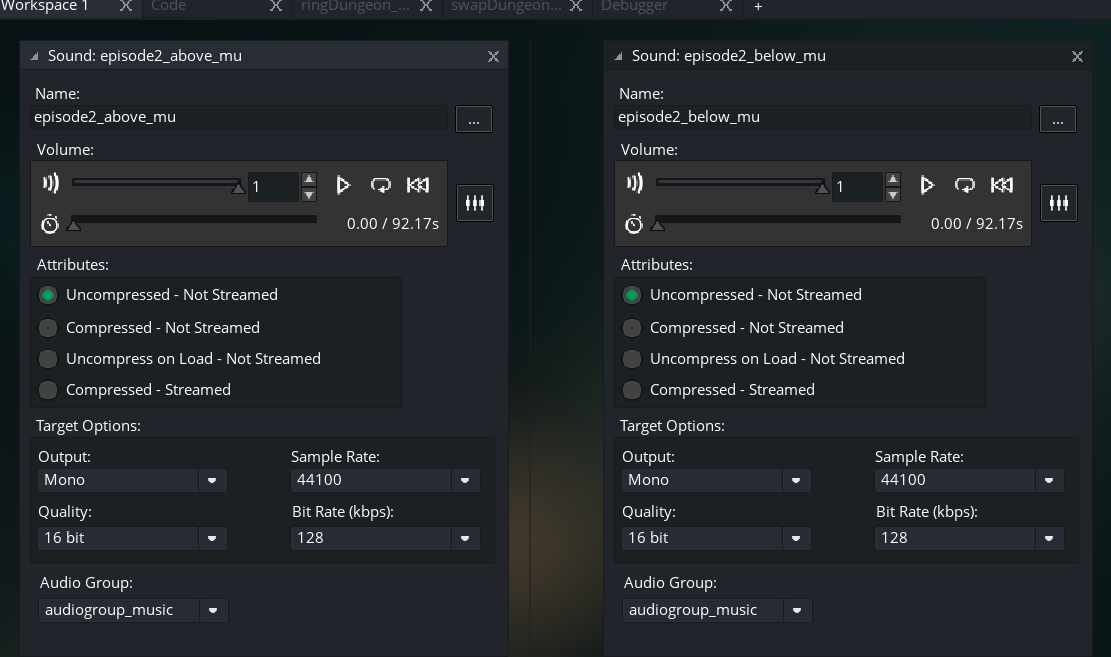The image size is (1111, 657).
Task: Open Output dropdown in episode2_below_mu
Action: pyautogui.click(x=796, y=481)
